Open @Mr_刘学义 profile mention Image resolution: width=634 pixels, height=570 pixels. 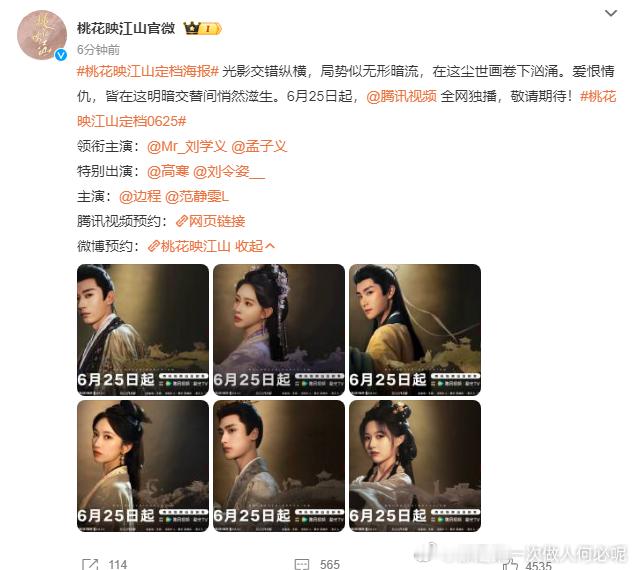[x=187, y=147]
